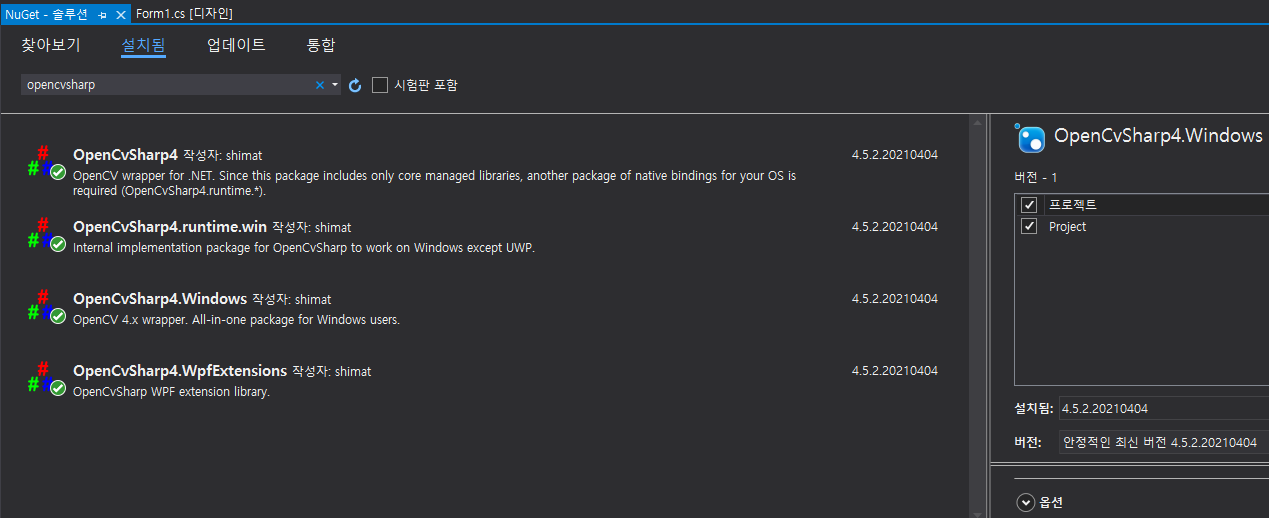The image size is (1269, 518).
Task: Refresh the package list
Action: (x=354, y=86)
